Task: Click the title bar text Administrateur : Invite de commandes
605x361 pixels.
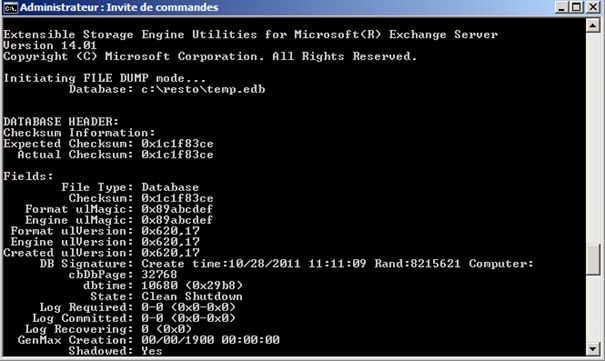Action: pos(119,7)
